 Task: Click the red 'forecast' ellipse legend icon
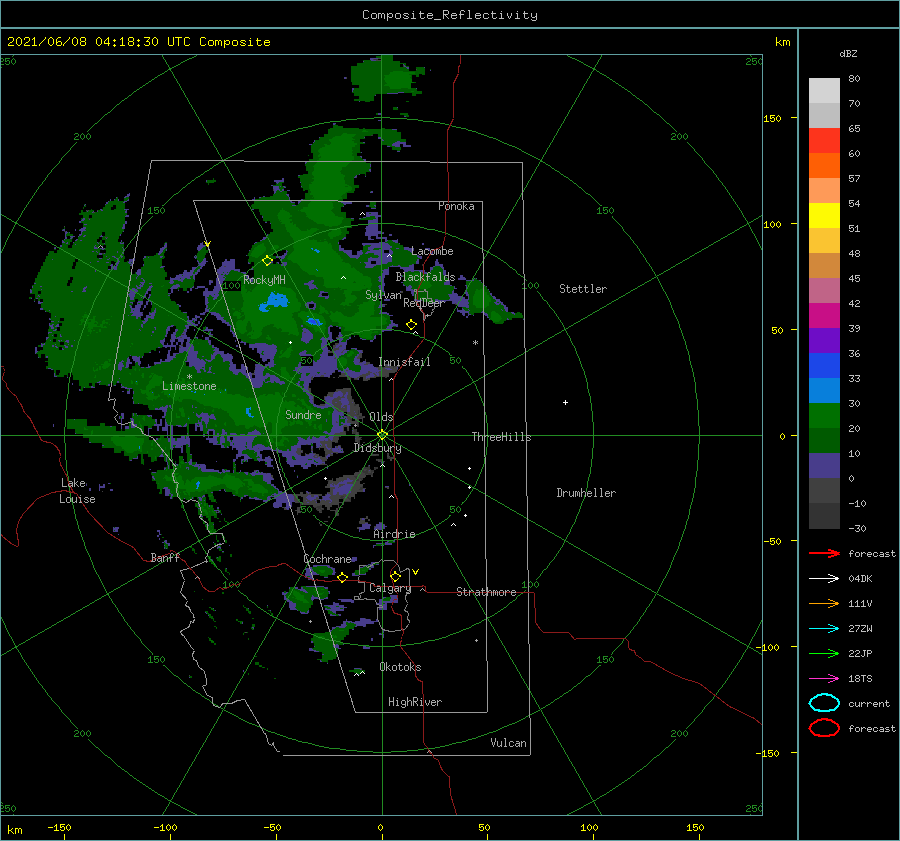pos(824,728)
